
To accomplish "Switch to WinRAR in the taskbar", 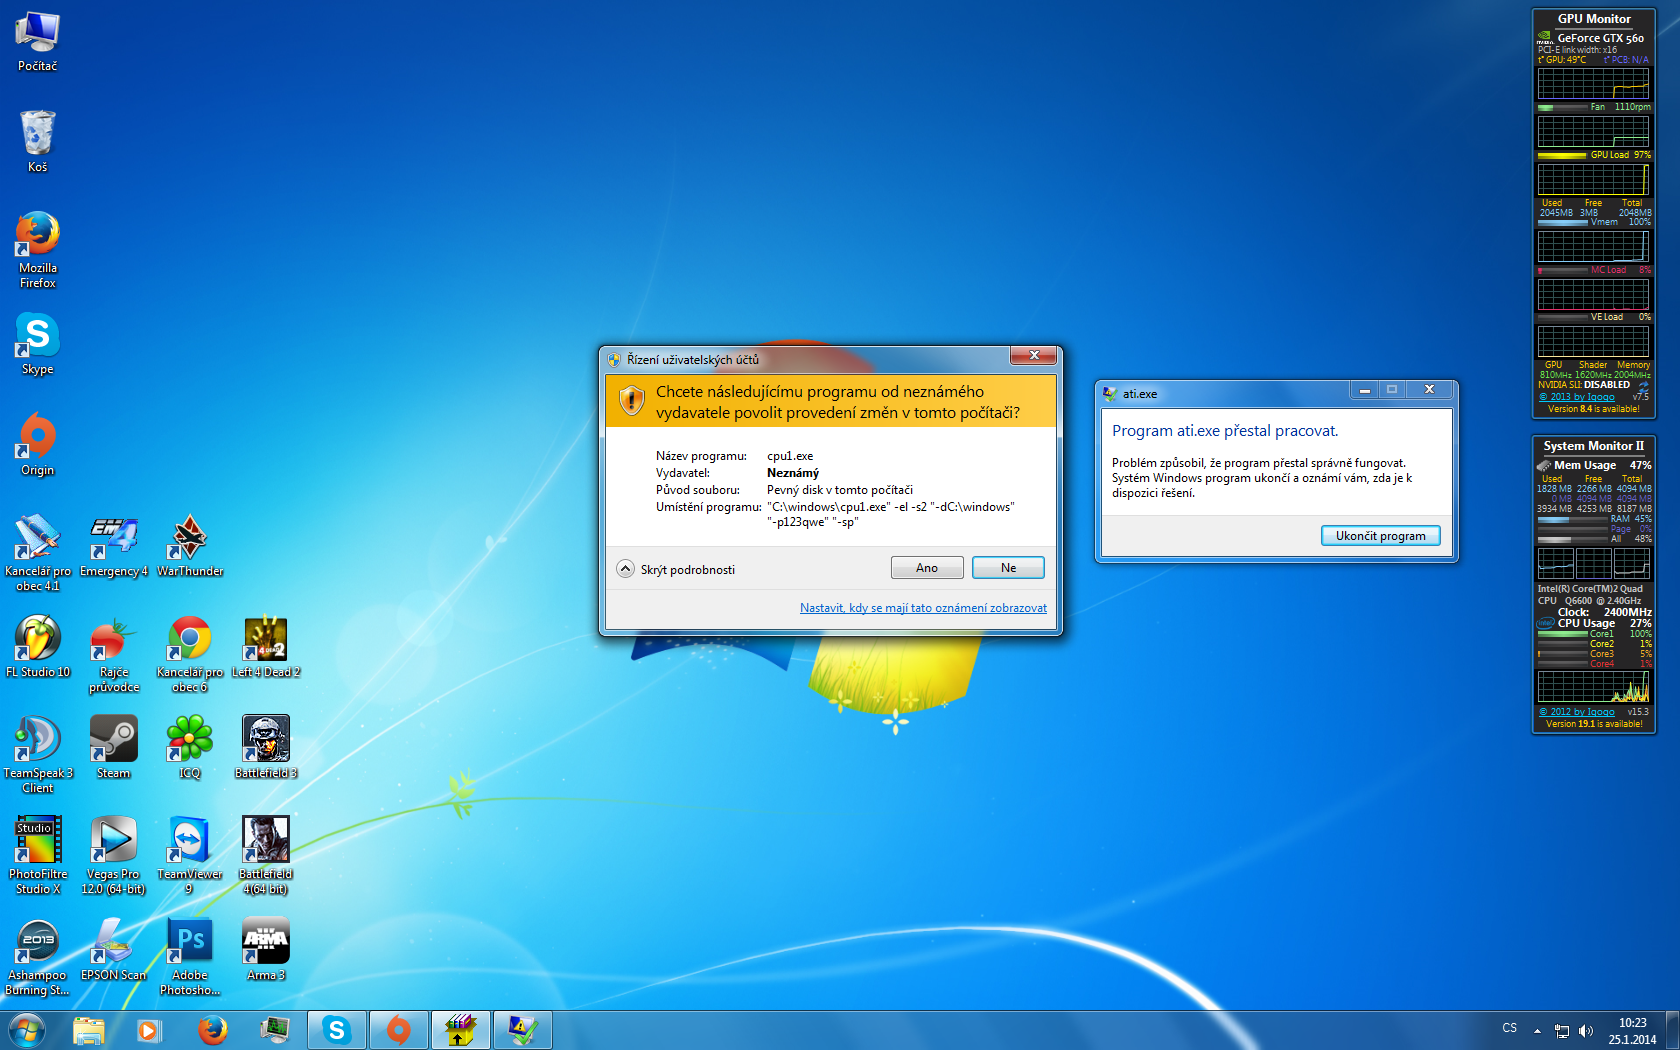I will pos(461,1030).
